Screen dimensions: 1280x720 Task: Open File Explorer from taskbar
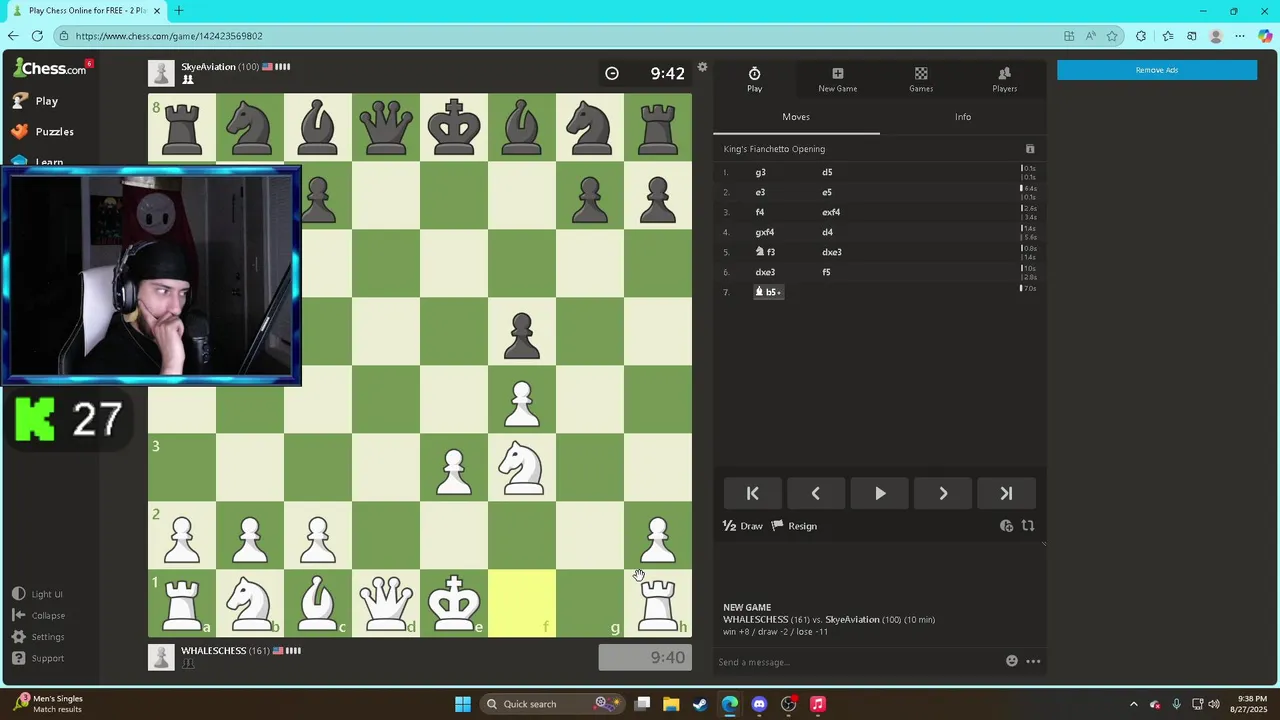[671, 704]
